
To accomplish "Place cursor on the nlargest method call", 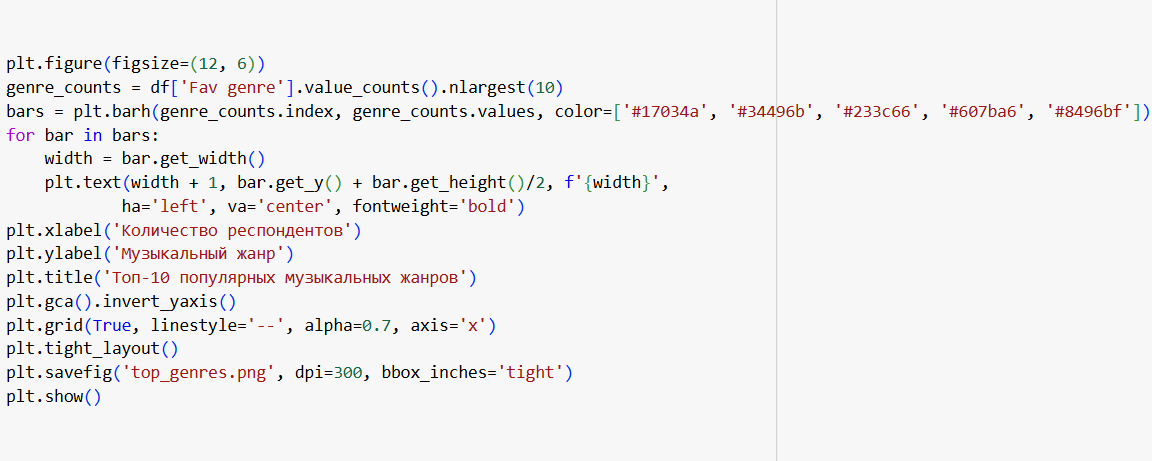I will pyautogui.click(x=484, y=87).
